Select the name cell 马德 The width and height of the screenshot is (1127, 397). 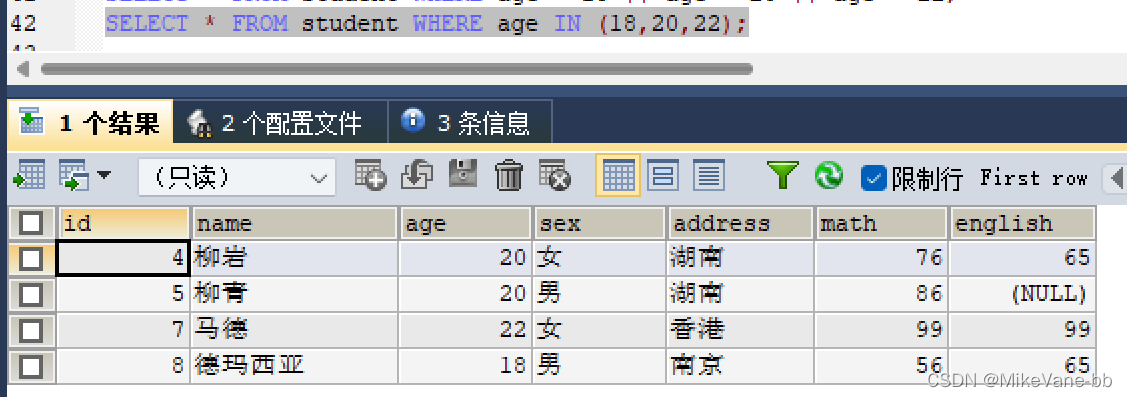pyautogui.click(x=294, y=330)
